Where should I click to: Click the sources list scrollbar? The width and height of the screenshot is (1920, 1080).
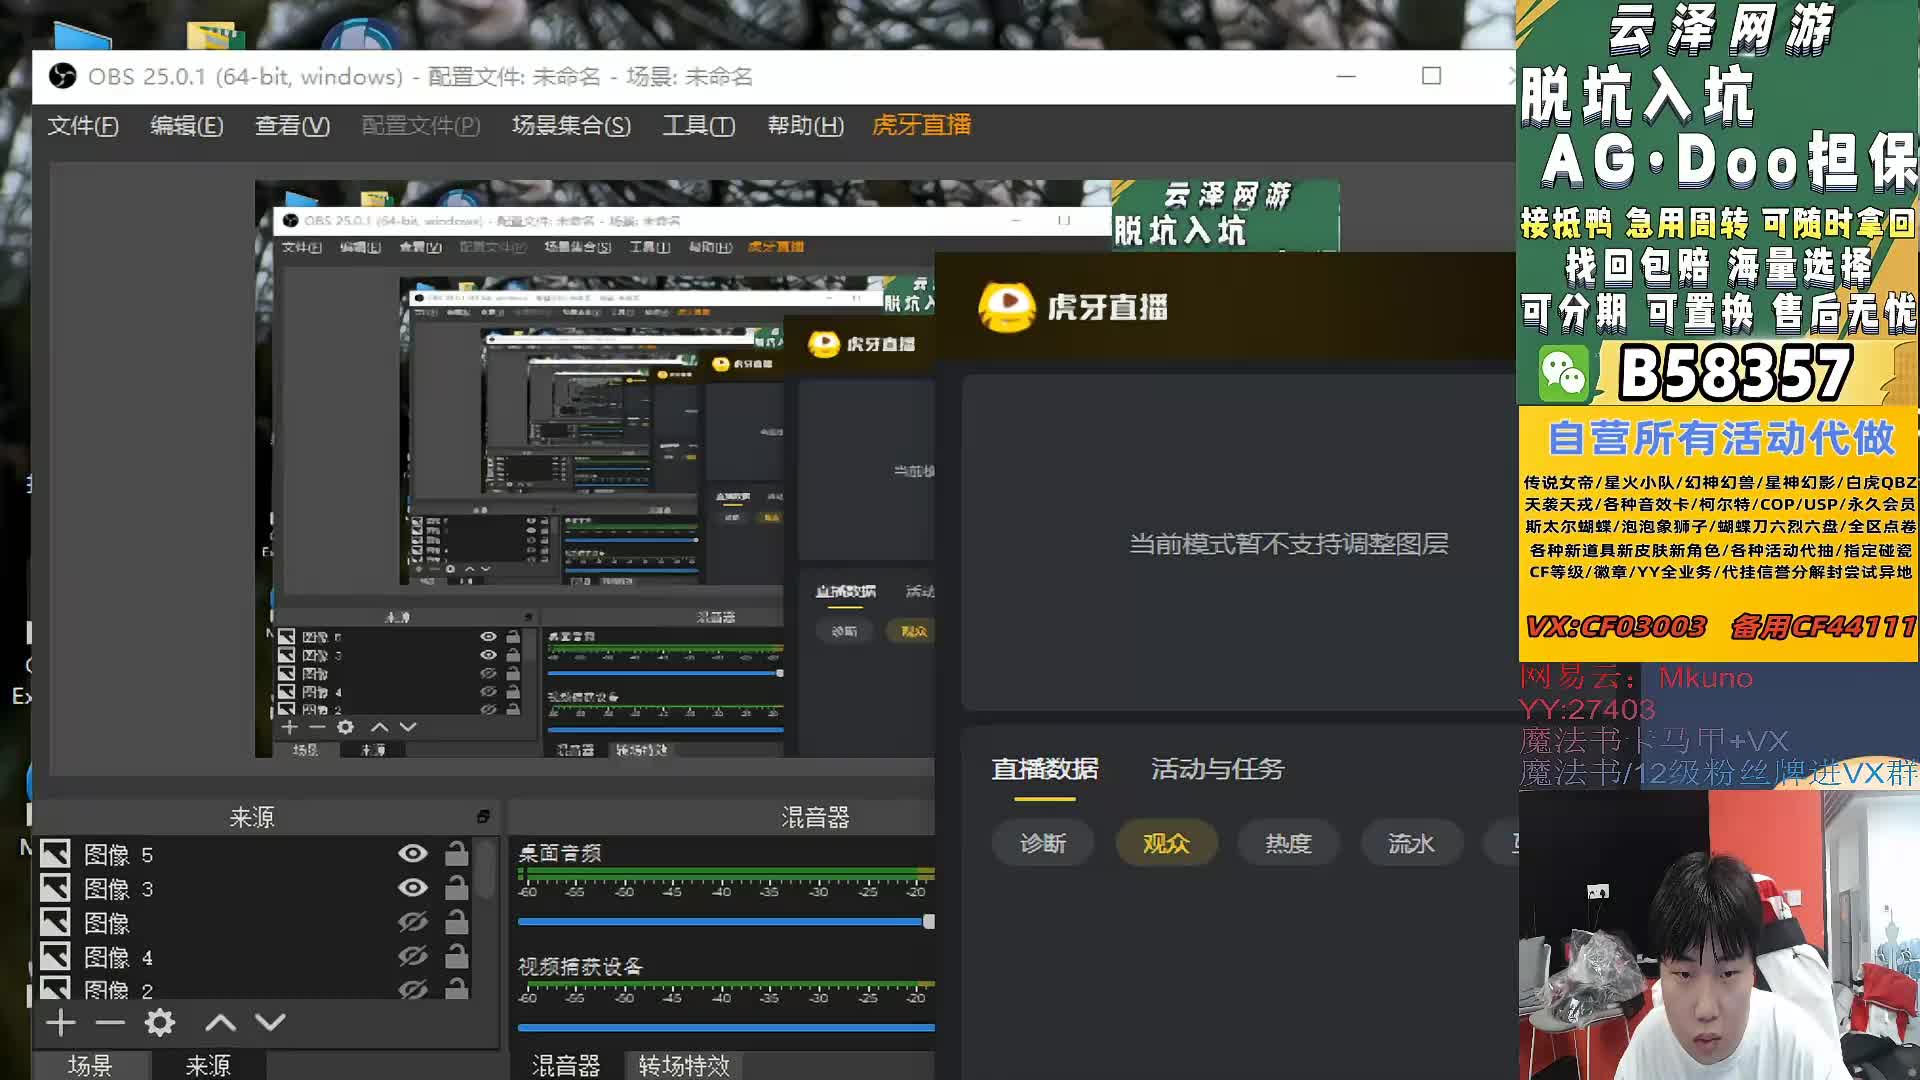pyautogui.click(x=486, y=868)
